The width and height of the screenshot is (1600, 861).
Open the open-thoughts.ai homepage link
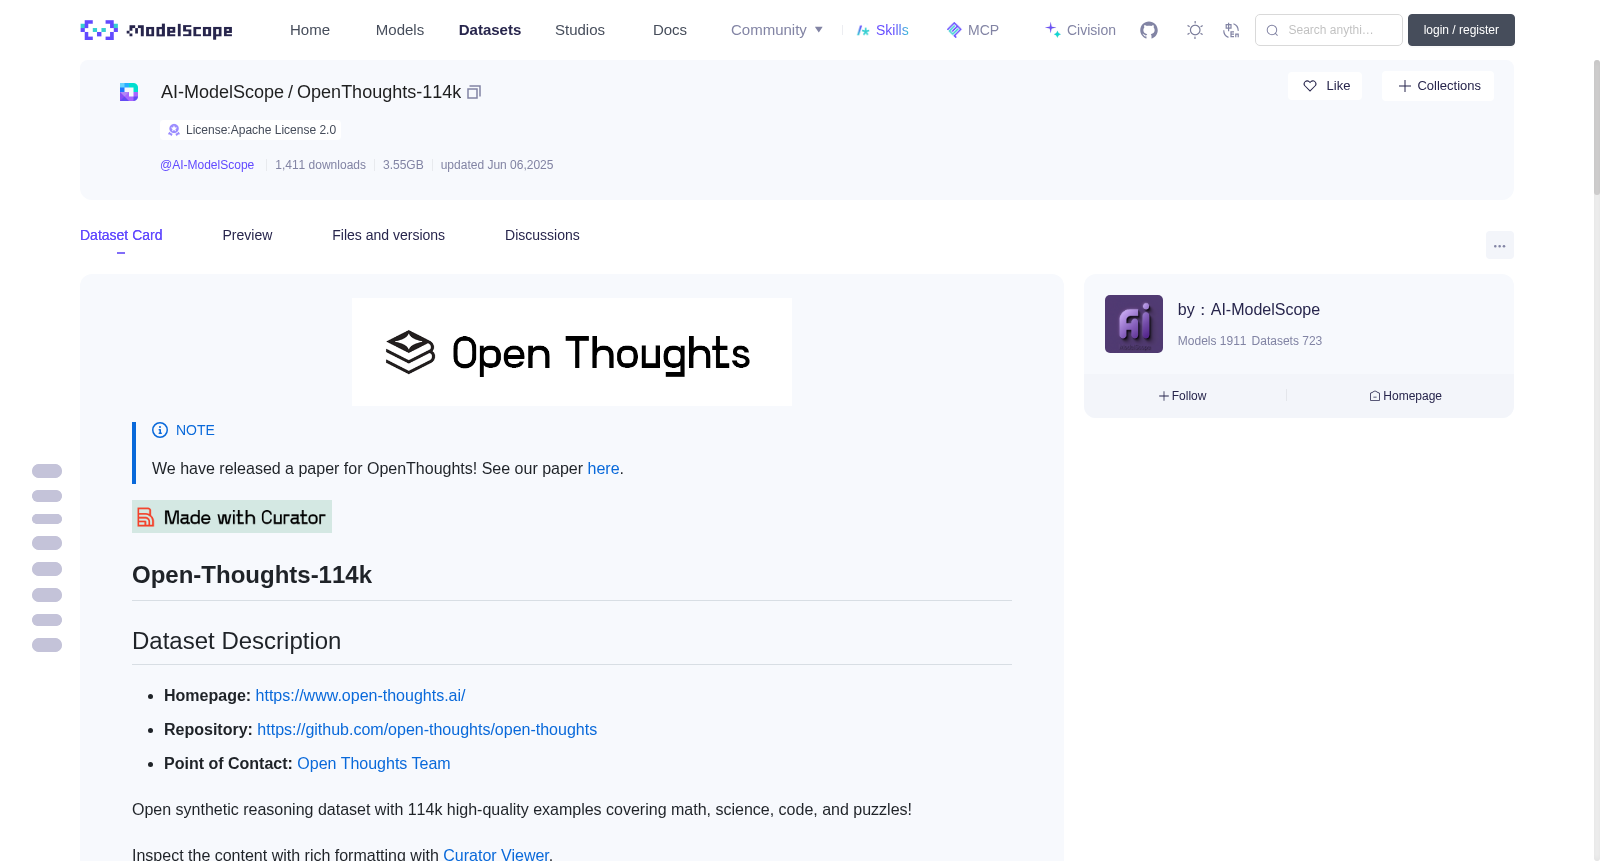(360, 695)
